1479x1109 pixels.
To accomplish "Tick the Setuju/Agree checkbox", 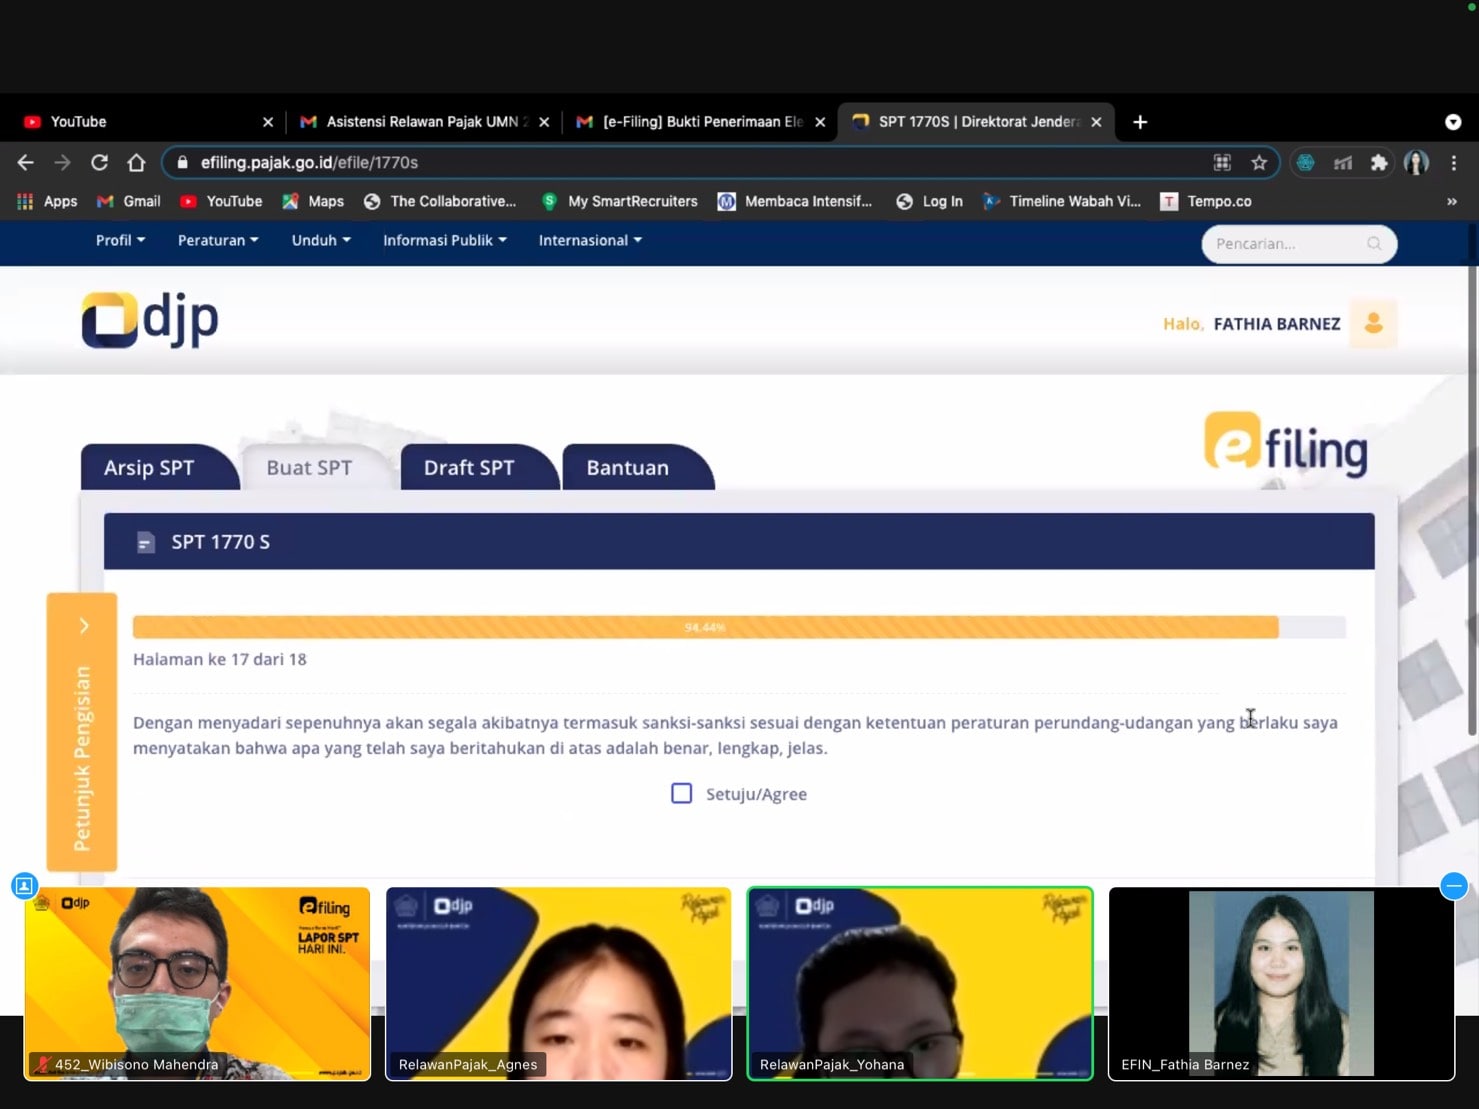I will (x=681, y=794).
